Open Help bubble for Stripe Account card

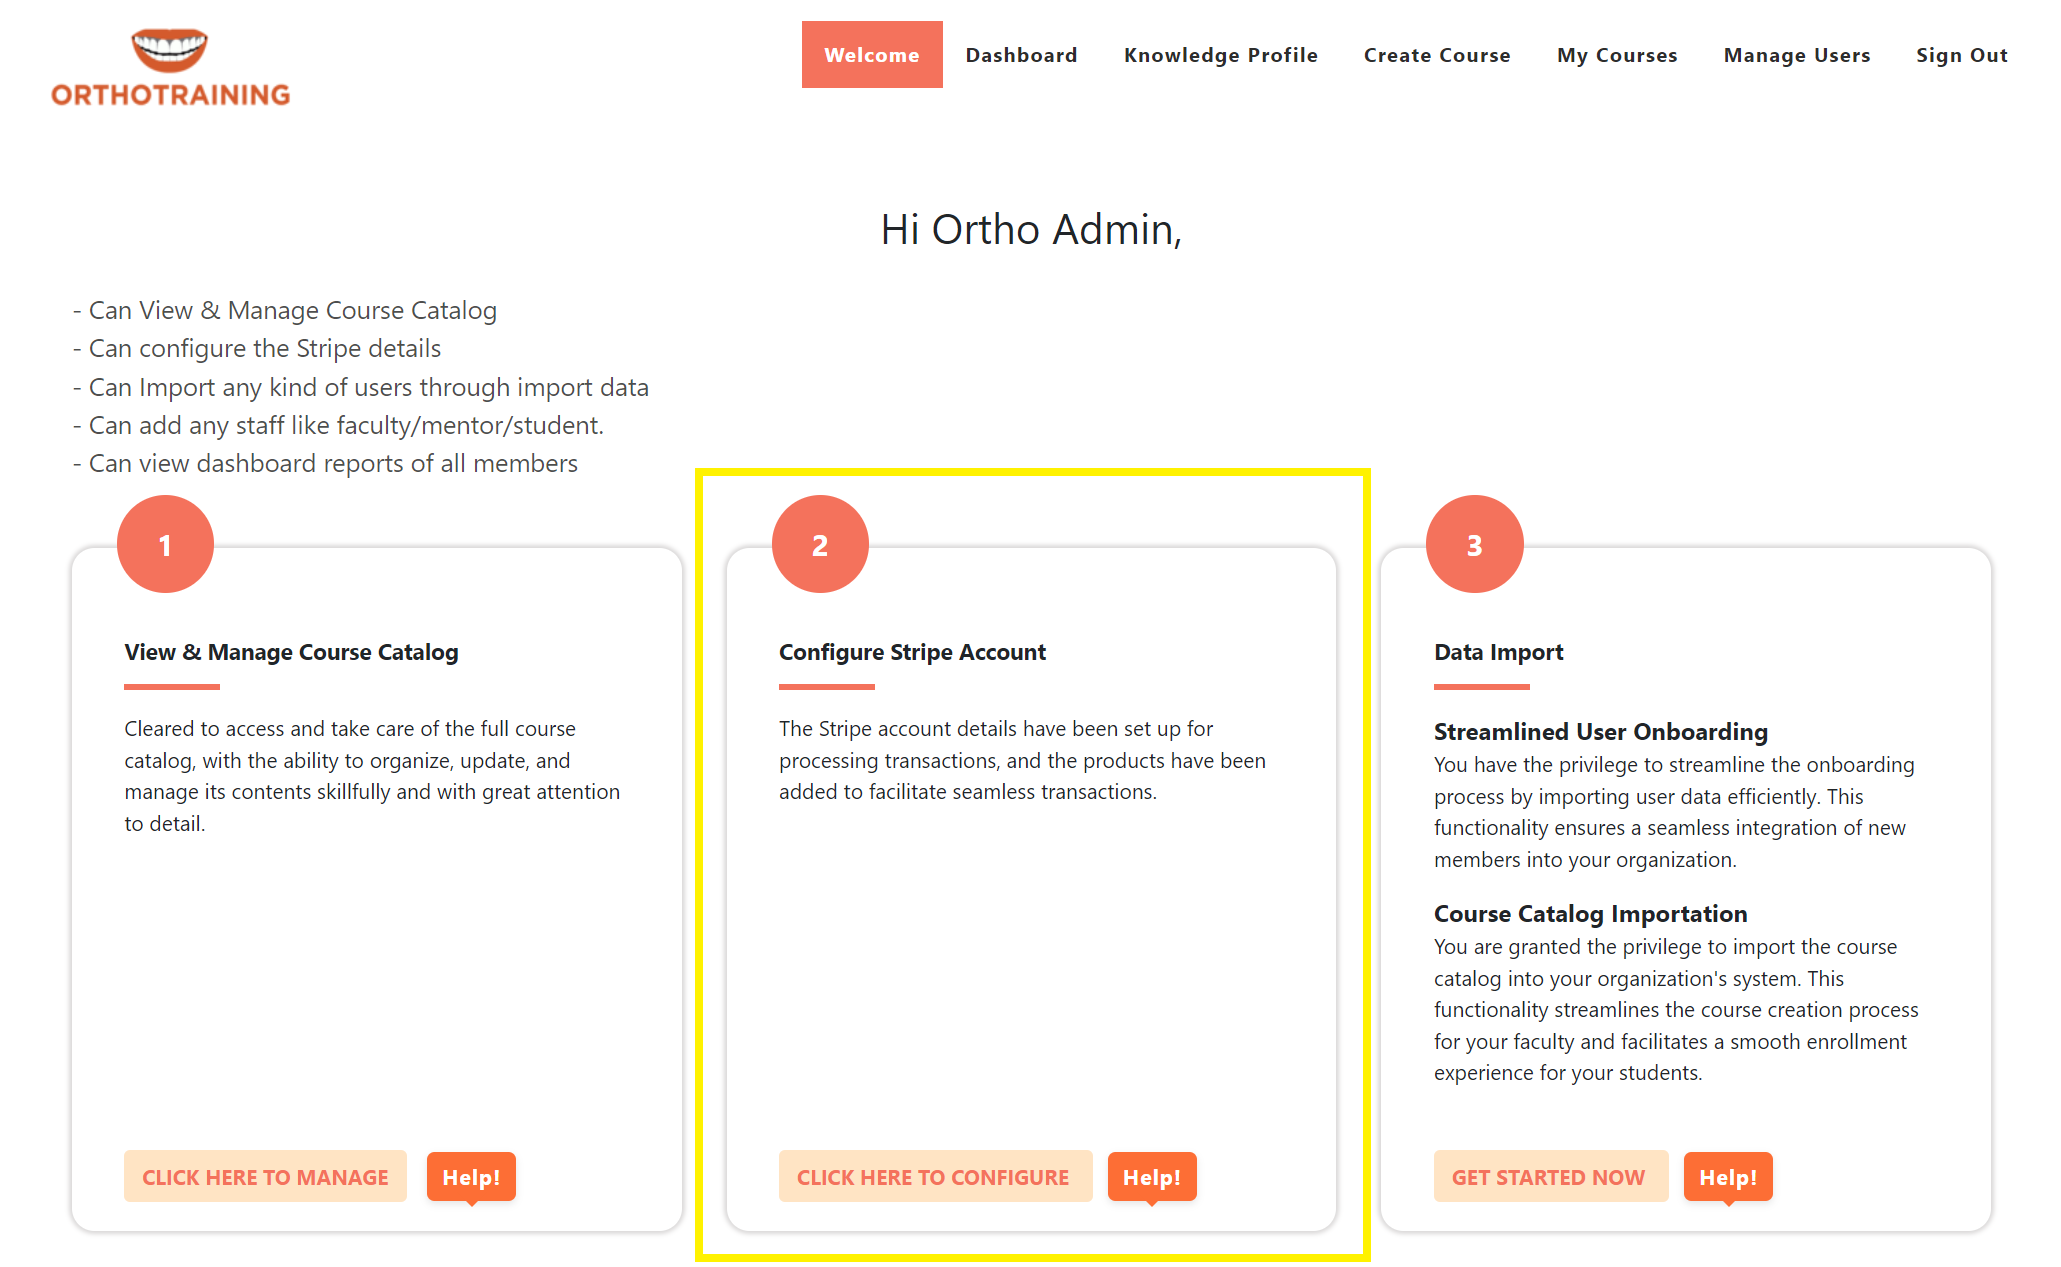(1151, 1177)
